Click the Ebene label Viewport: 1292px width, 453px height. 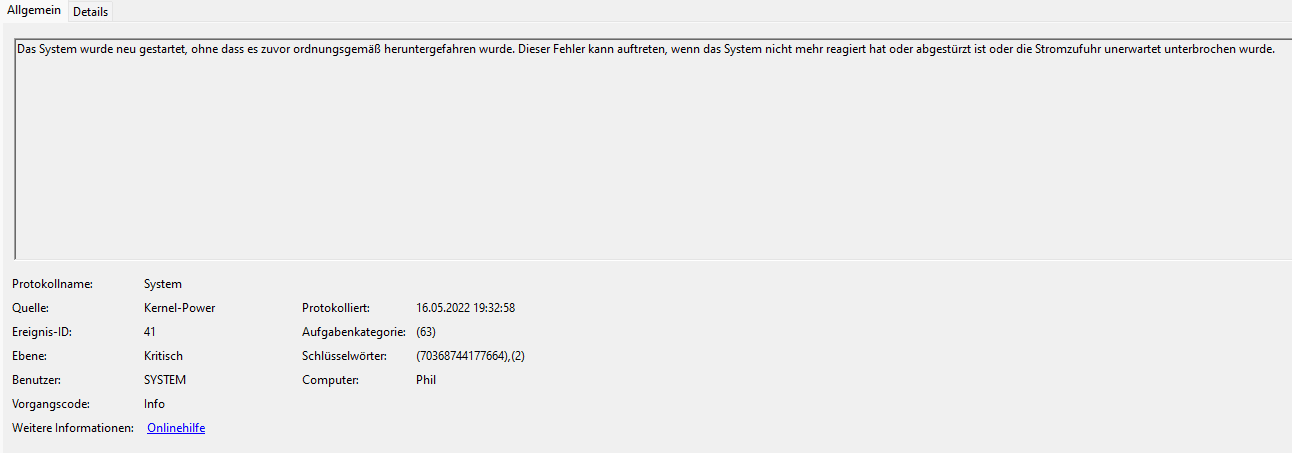coord(29,356)
